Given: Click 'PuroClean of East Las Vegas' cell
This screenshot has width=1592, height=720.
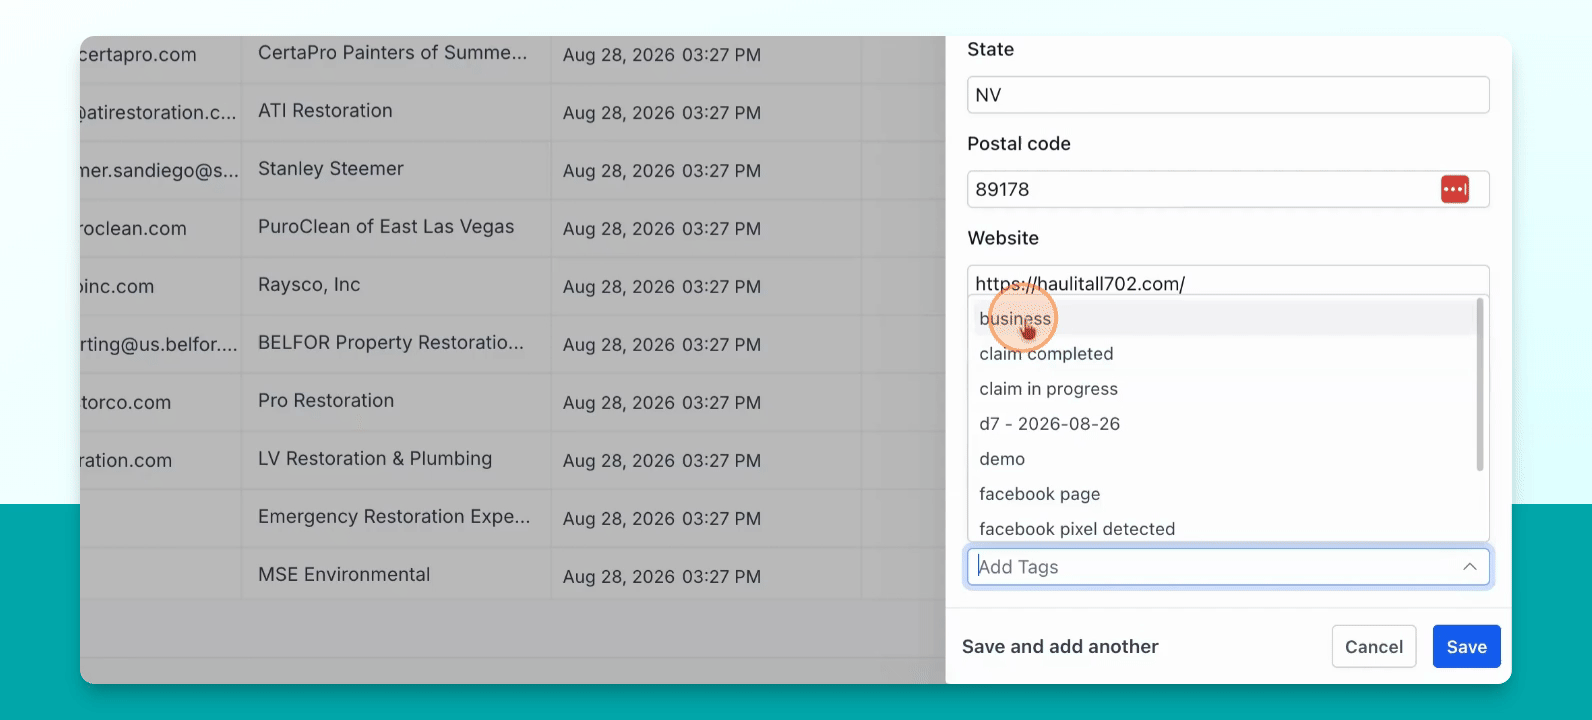Looking at the screenshot, I should (x=386, y=227).
